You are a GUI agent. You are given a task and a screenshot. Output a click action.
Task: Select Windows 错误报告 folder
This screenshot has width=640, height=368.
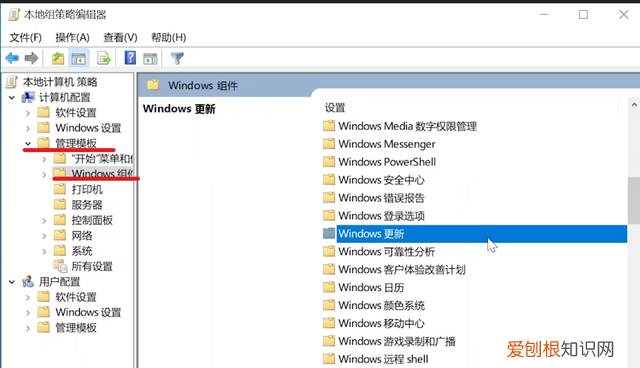coord(381,198)
